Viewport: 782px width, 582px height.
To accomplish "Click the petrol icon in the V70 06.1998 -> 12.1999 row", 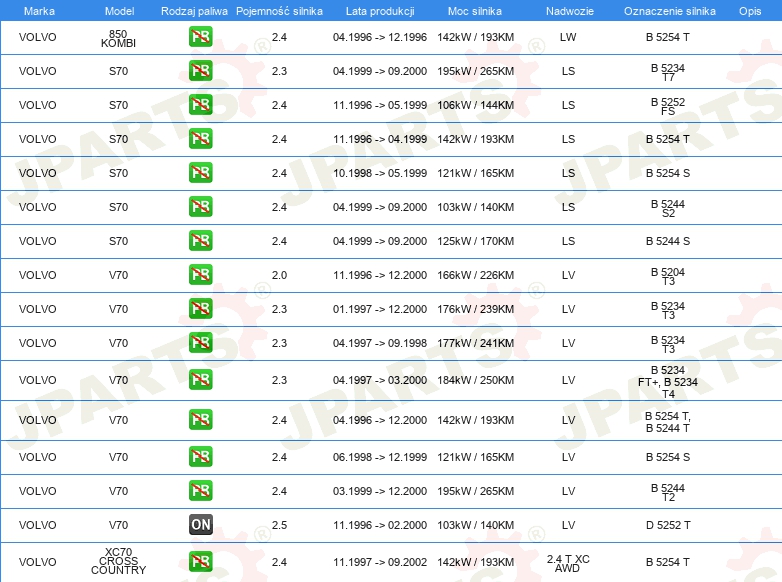I will tap(200, 456).
